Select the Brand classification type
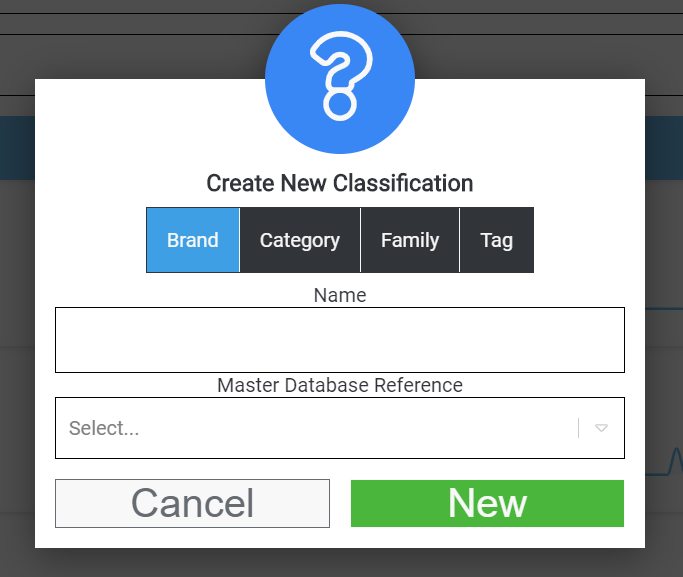Image resolution: width=683 pixels, height=577 pixels. click(x=193, y=240)
